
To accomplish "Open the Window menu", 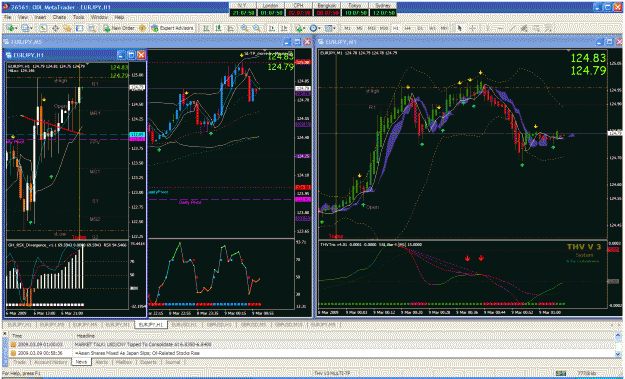I will tap(99, 18).
